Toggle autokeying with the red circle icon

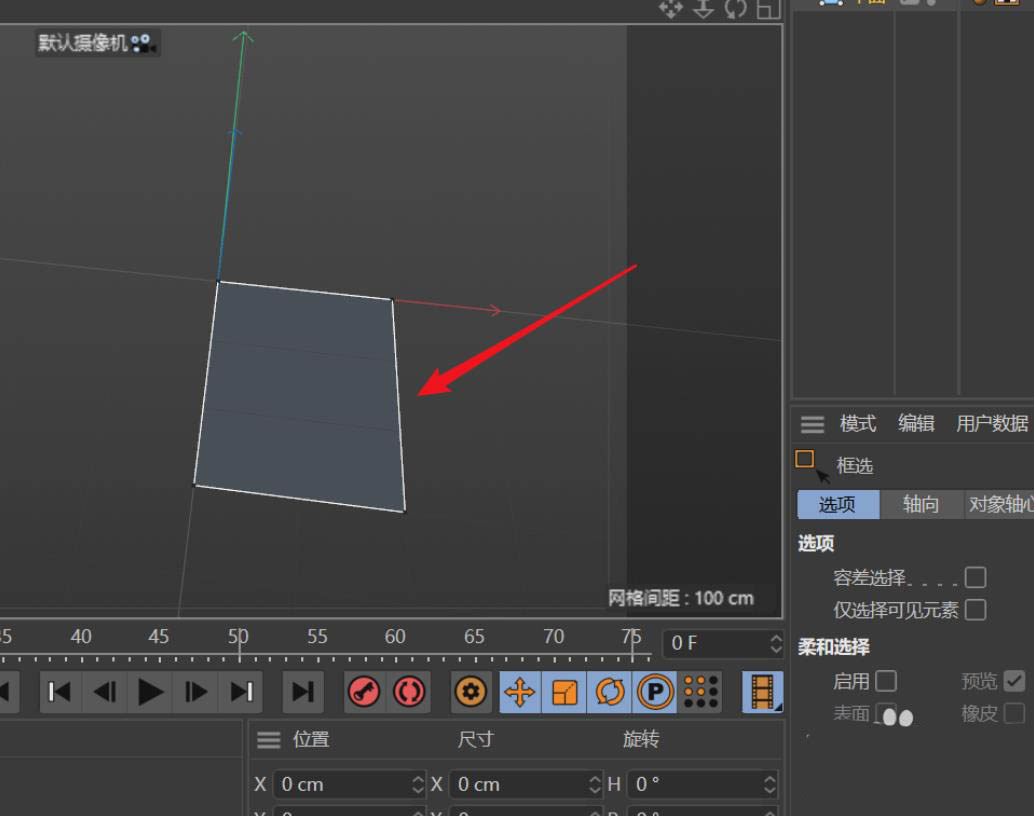pyautogui.click(x=408, y=691)
